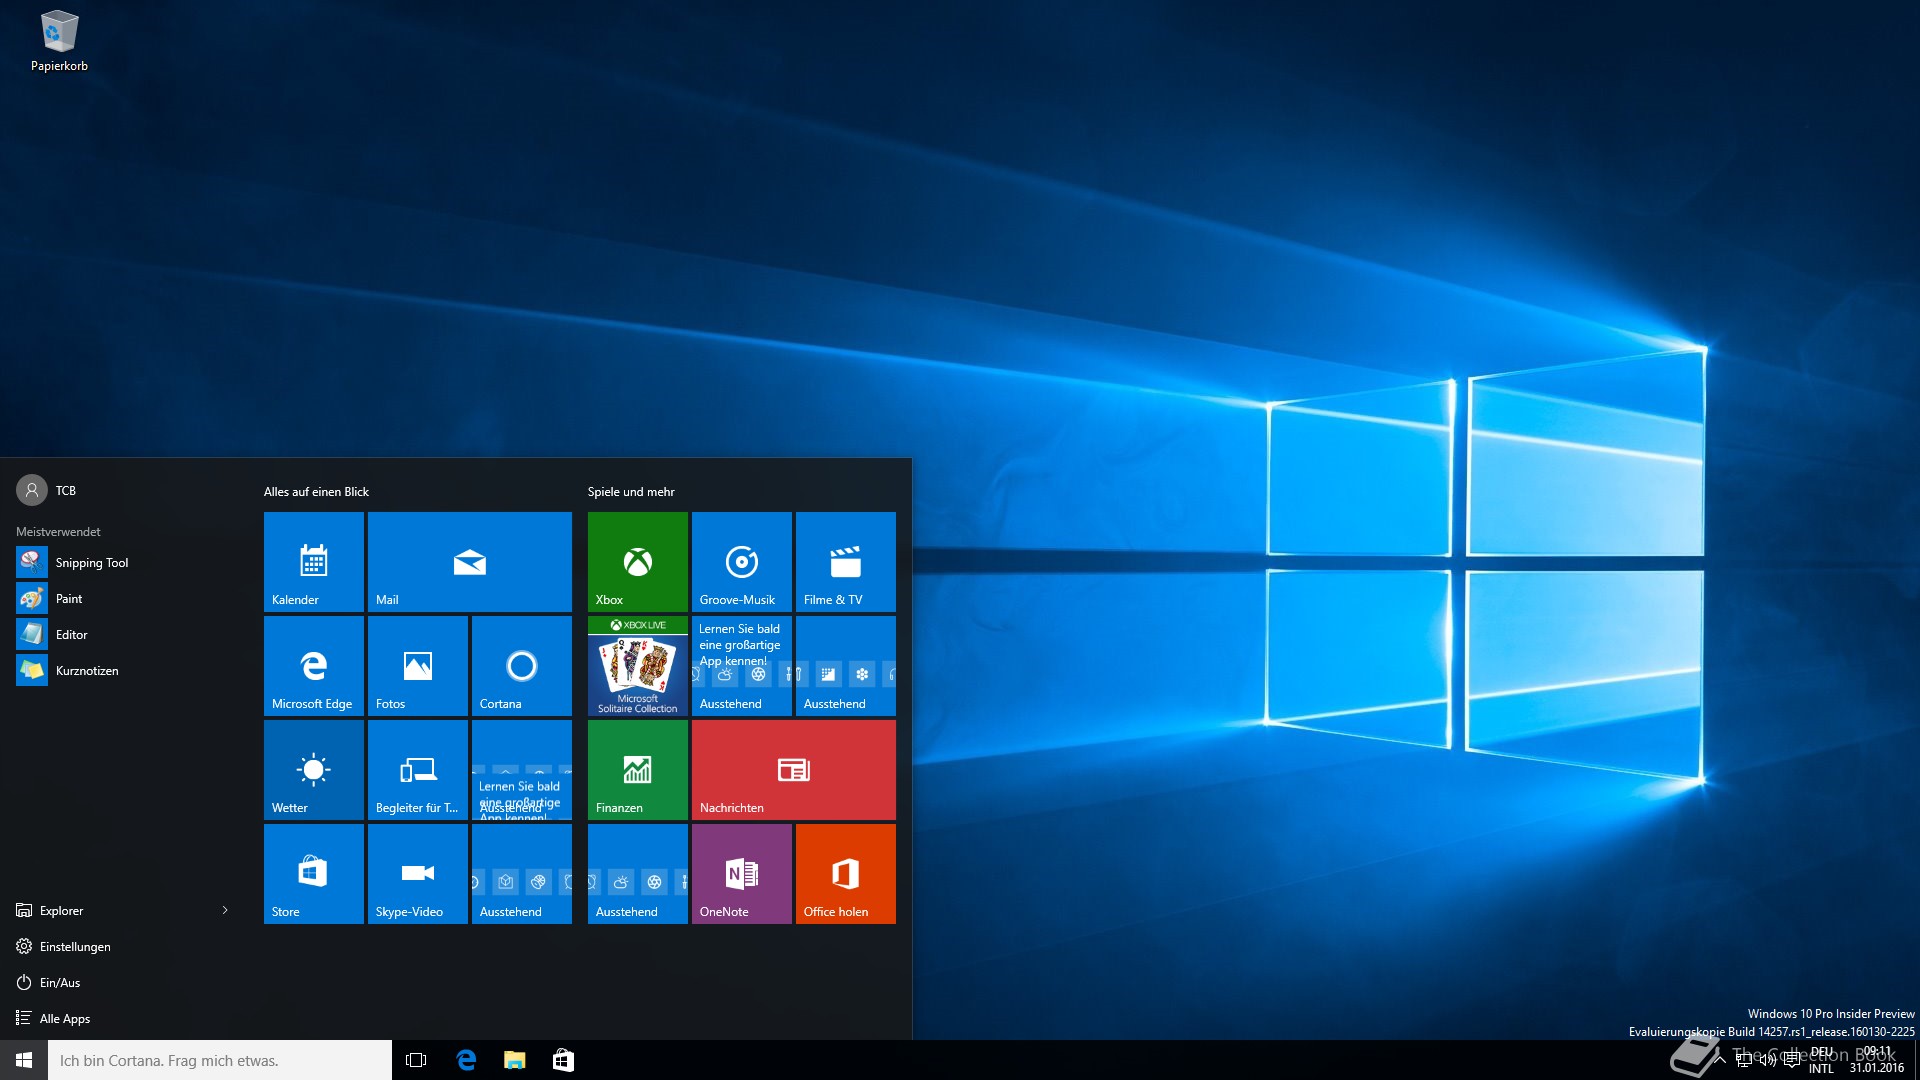Open Einstellungen from Start menu
This screenshot has height=1080, width=1920.
tap(75, 946)
